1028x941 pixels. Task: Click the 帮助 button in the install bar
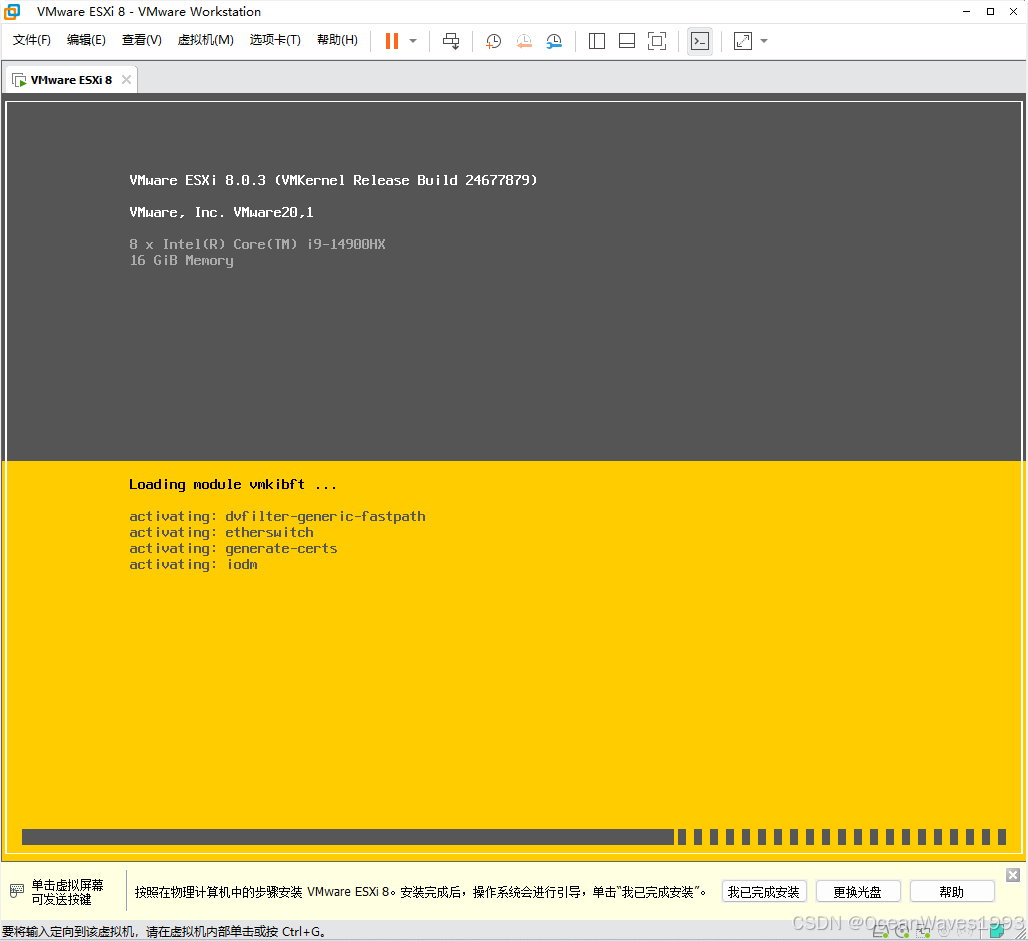point(951,892)
